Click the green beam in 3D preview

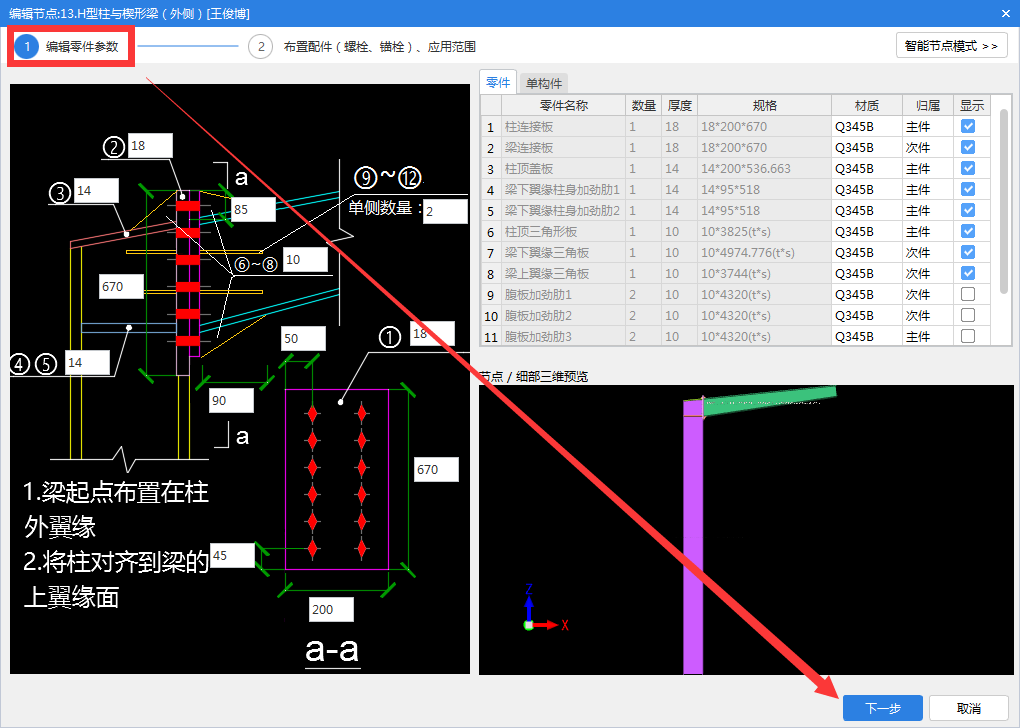click(x=770, y=399)
